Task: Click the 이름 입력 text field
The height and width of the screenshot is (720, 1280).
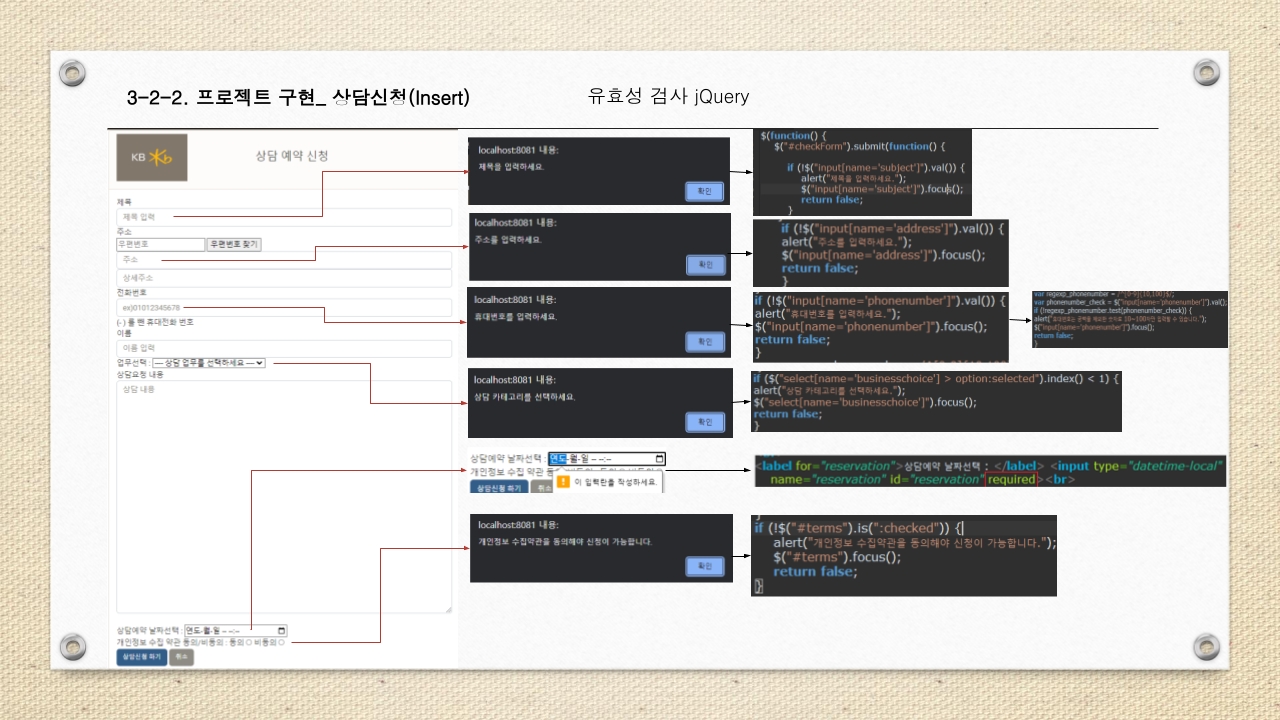Action: point(280,348)
